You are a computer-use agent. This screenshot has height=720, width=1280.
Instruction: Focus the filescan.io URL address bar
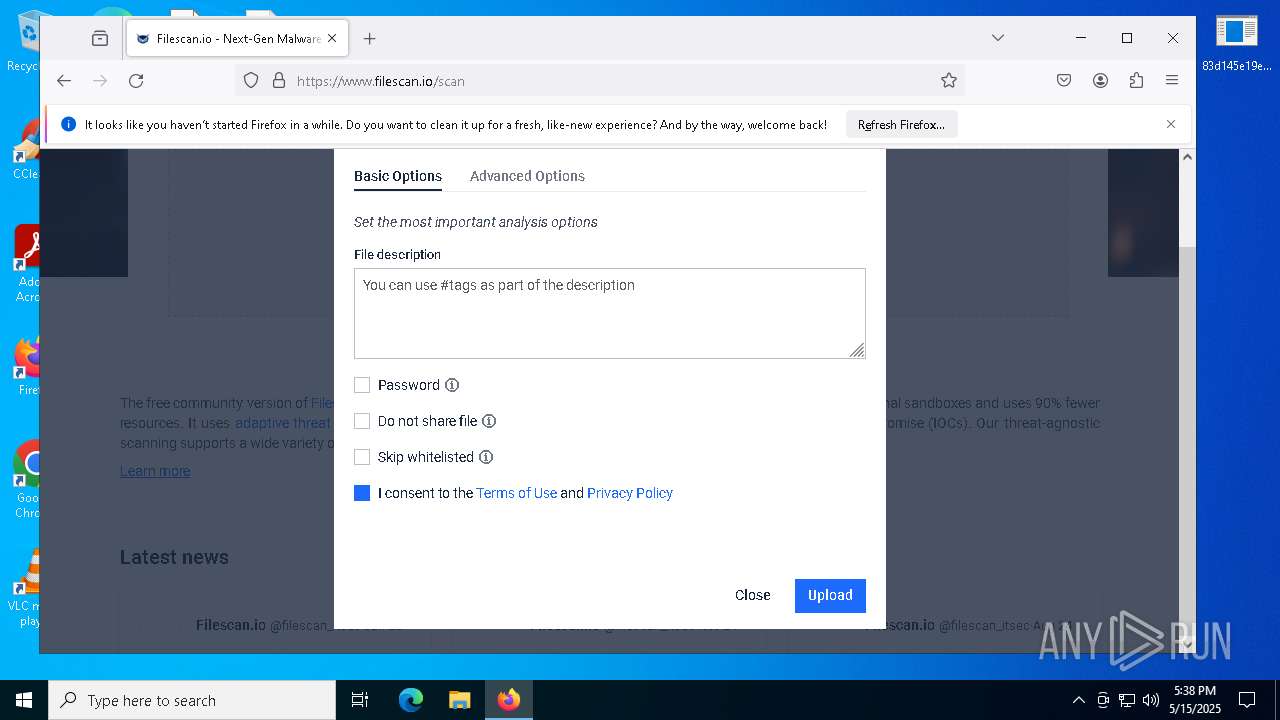(x=600, y=81)
